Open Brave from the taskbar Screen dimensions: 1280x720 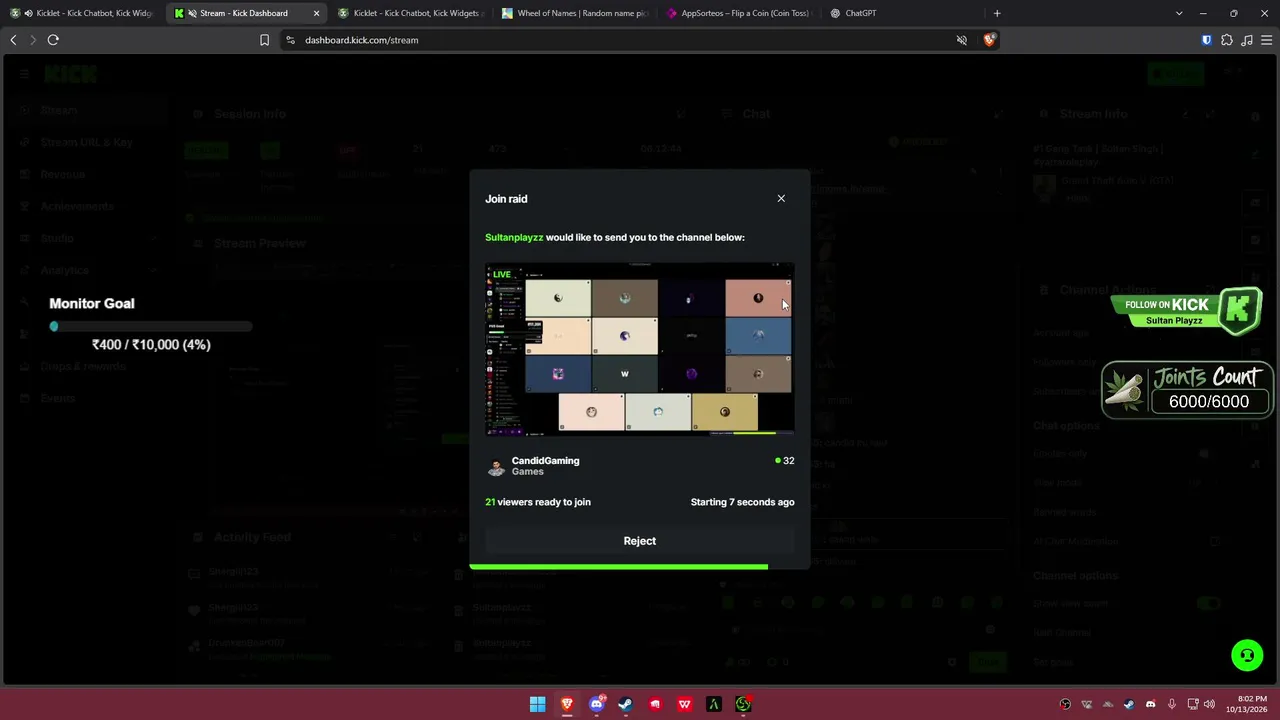(x=567, y=704)
